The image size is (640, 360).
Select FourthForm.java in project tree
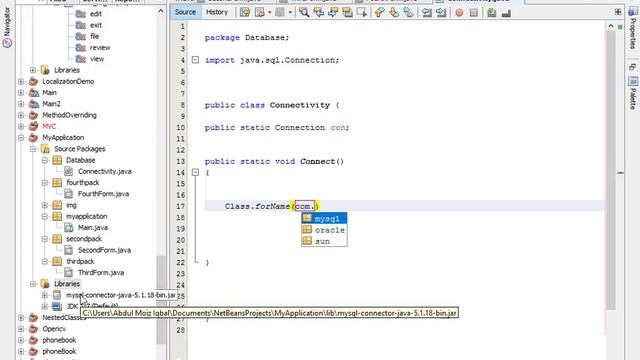[x=103, y=194]
